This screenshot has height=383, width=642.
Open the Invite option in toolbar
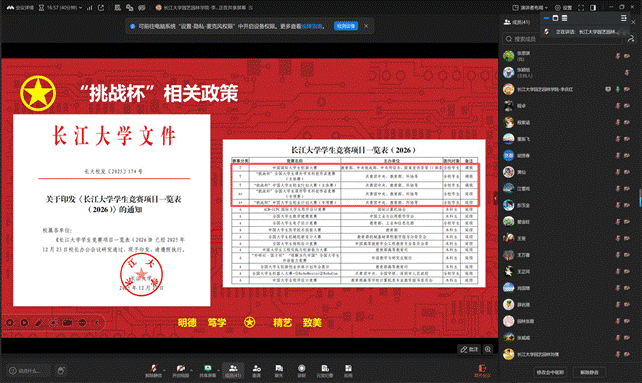256,371
